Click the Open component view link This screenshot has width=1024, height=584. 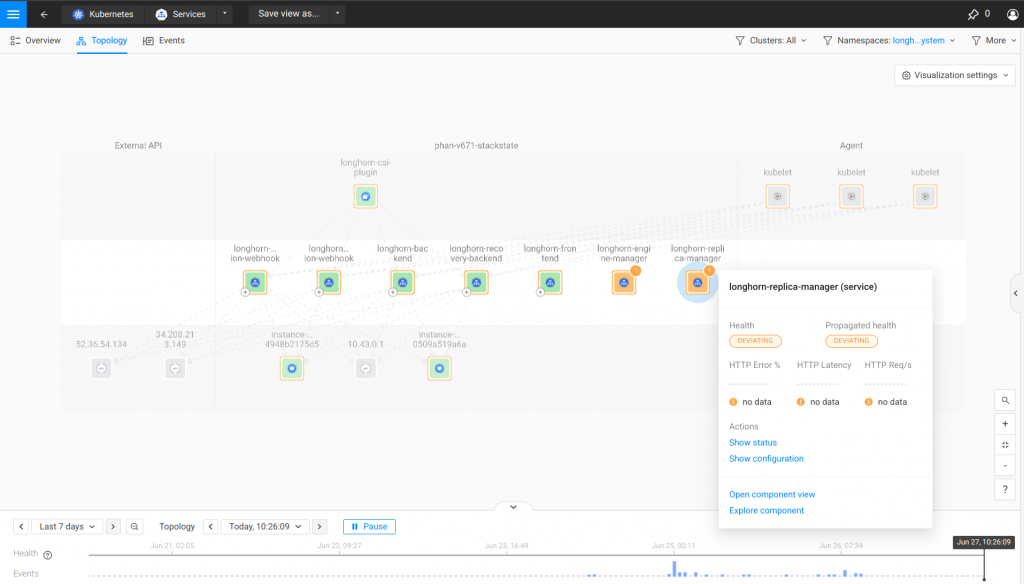click(x=772, y=494)
